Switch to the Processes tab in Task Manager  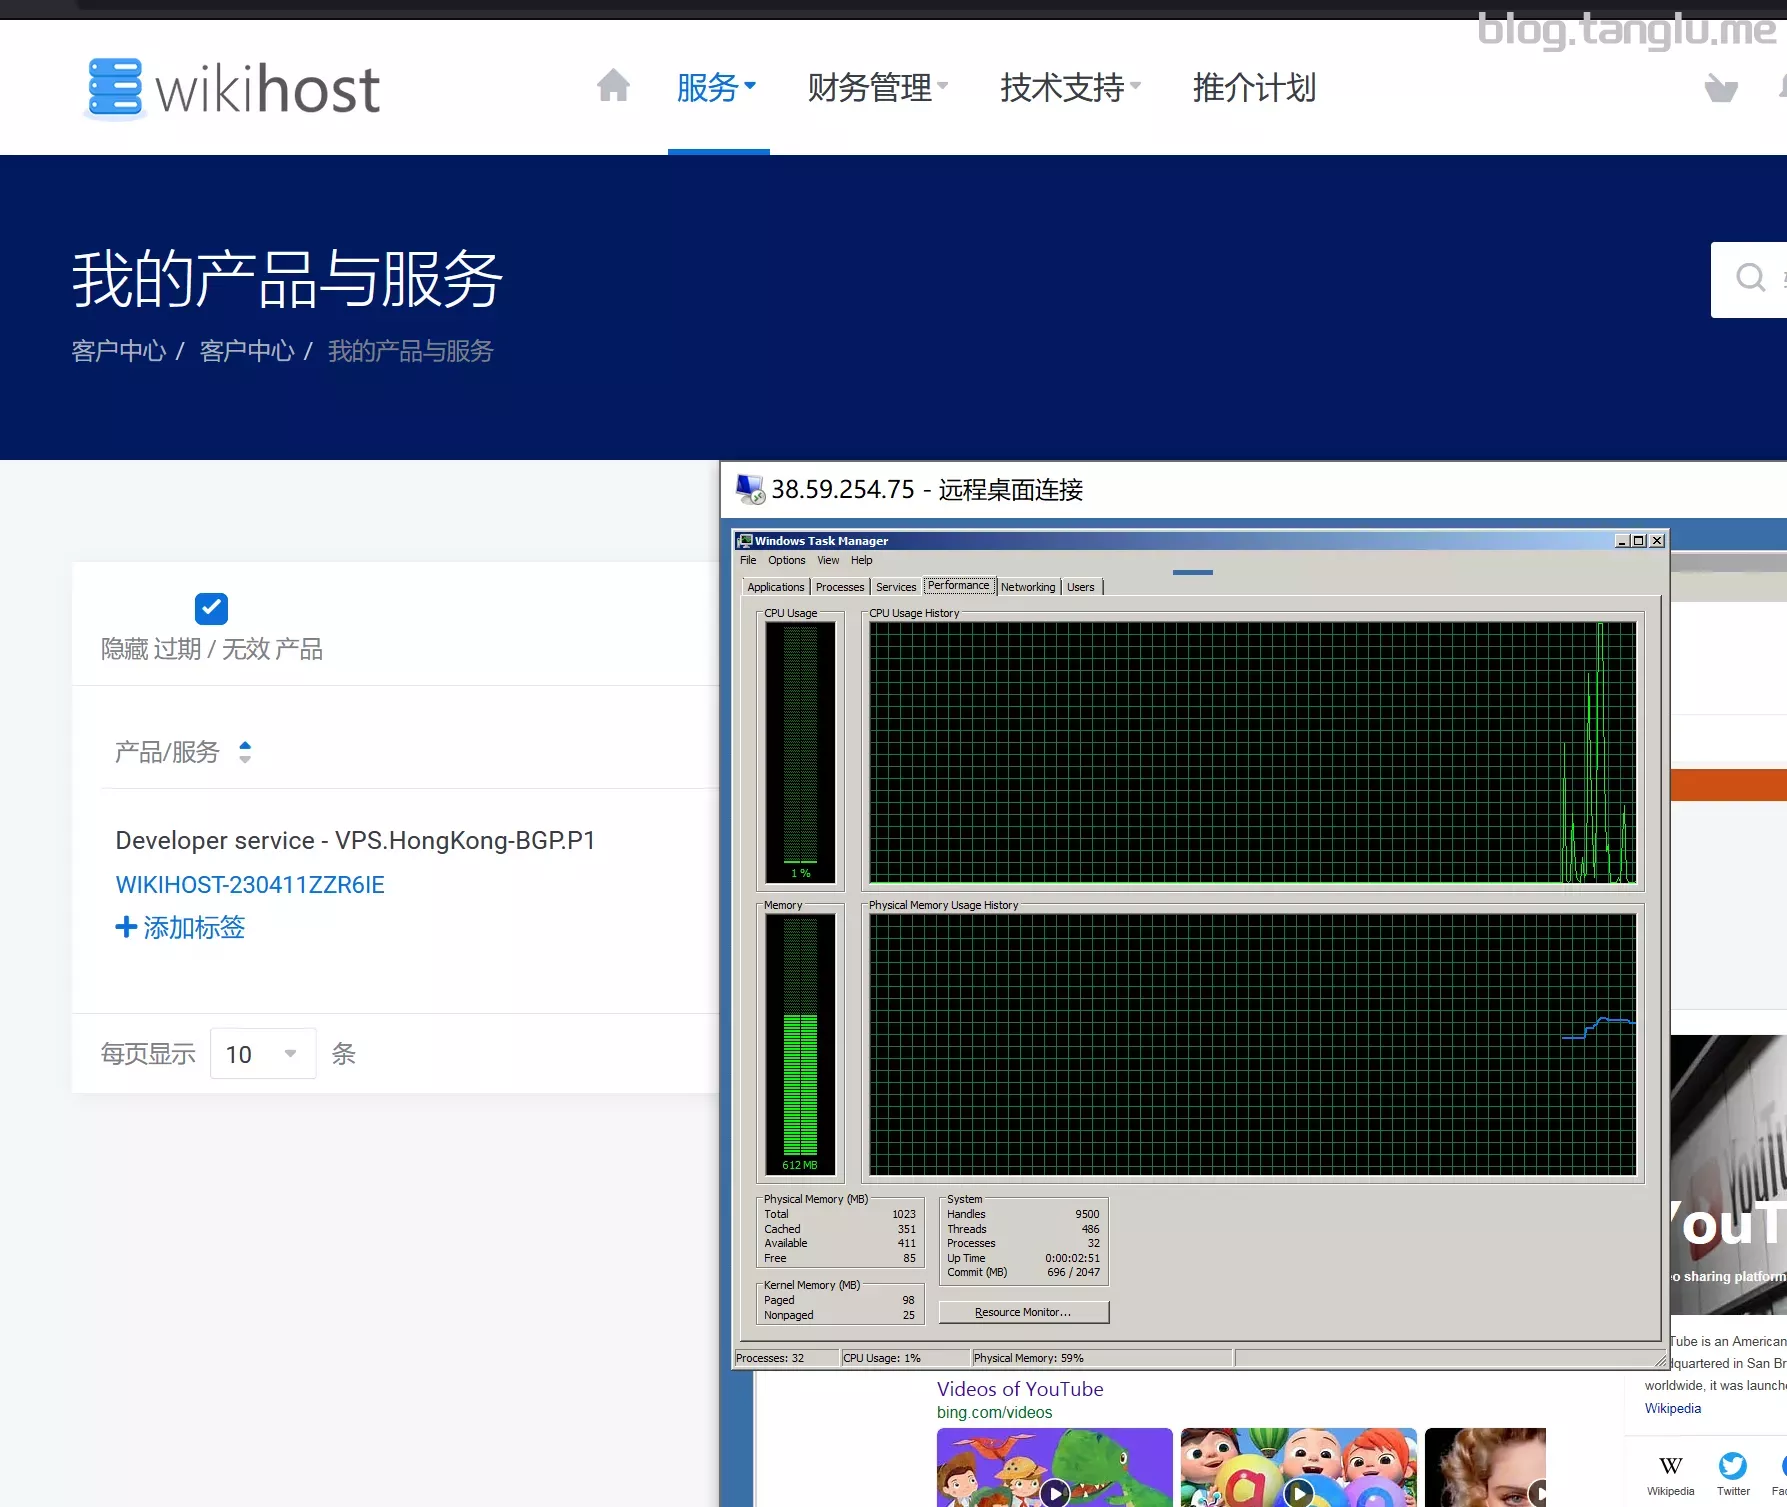[x=839, y=587]
